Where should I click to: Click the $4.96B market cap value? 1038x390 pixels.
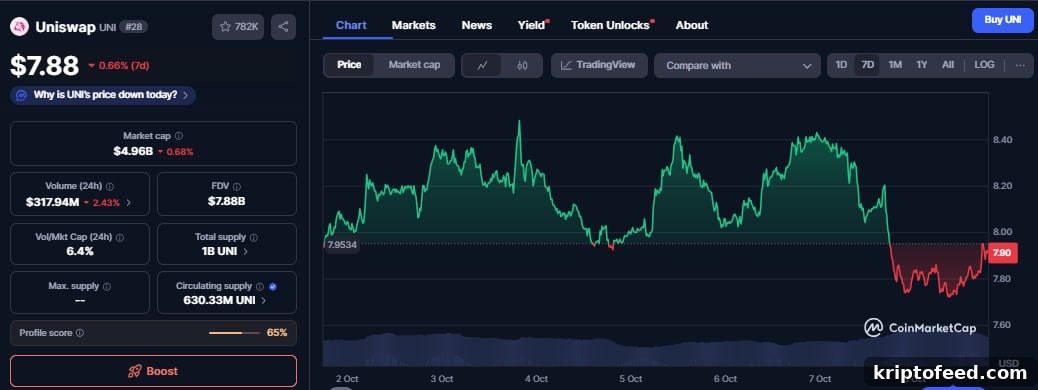pyautogui.click(x=133, y=152)
